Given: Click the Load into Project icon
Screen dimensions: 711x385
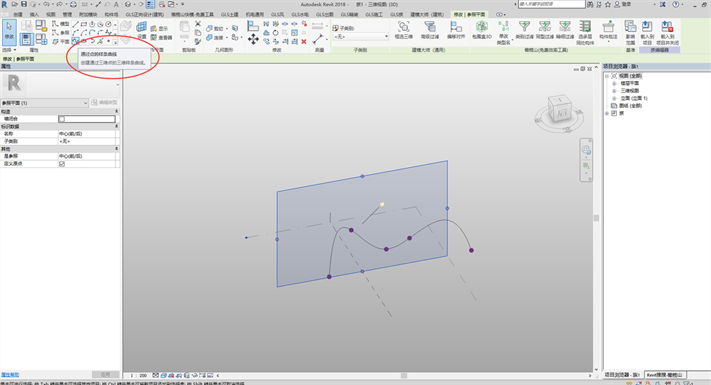Looking at the screenshot, I should click(647, 32).
